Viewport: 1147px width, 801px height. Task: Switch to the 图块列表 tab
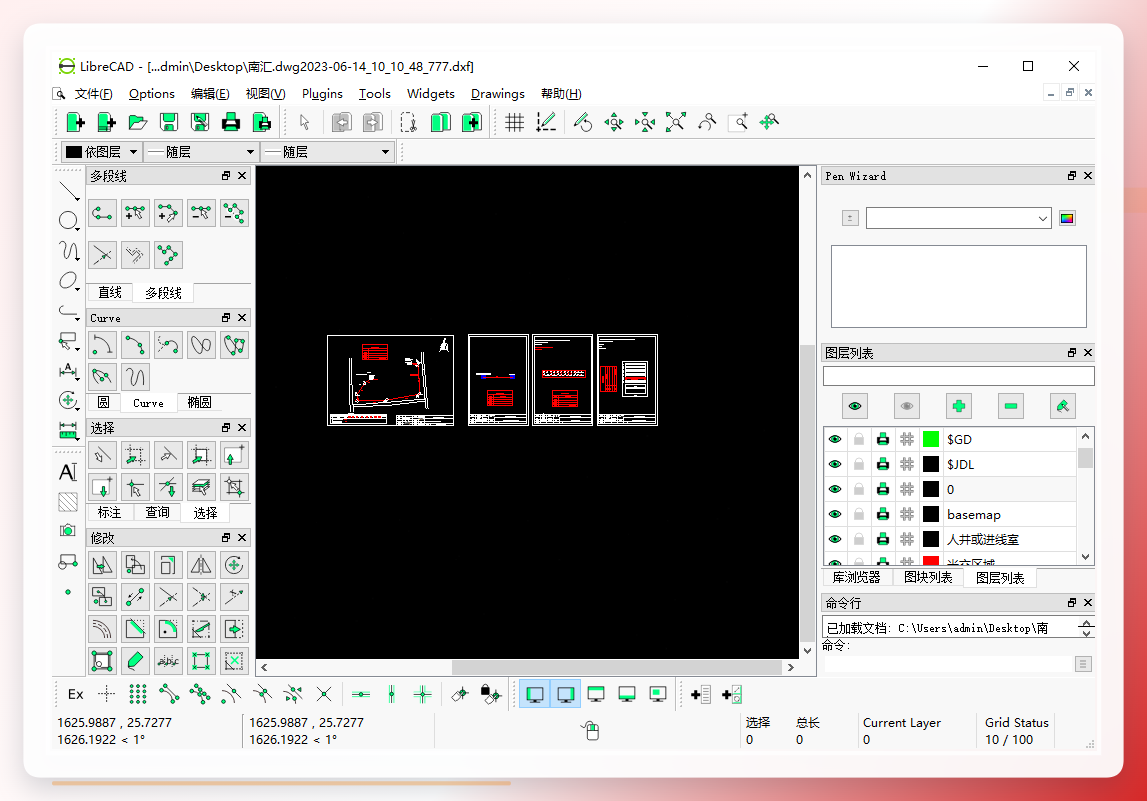[x=928, y=577]
